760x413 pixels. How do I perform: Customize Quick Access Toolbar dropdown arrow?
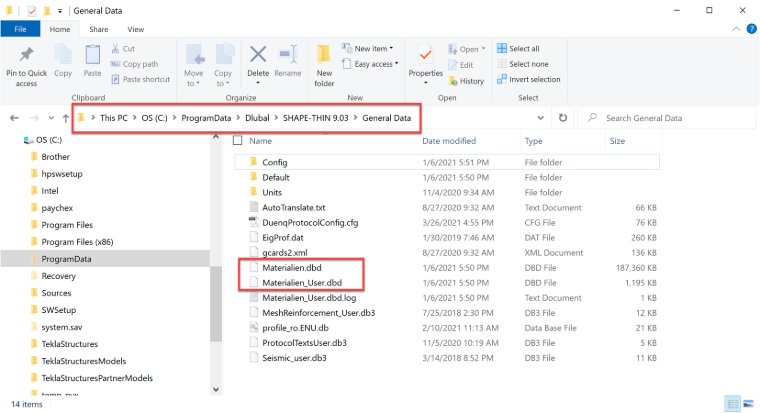pos(60,11)
